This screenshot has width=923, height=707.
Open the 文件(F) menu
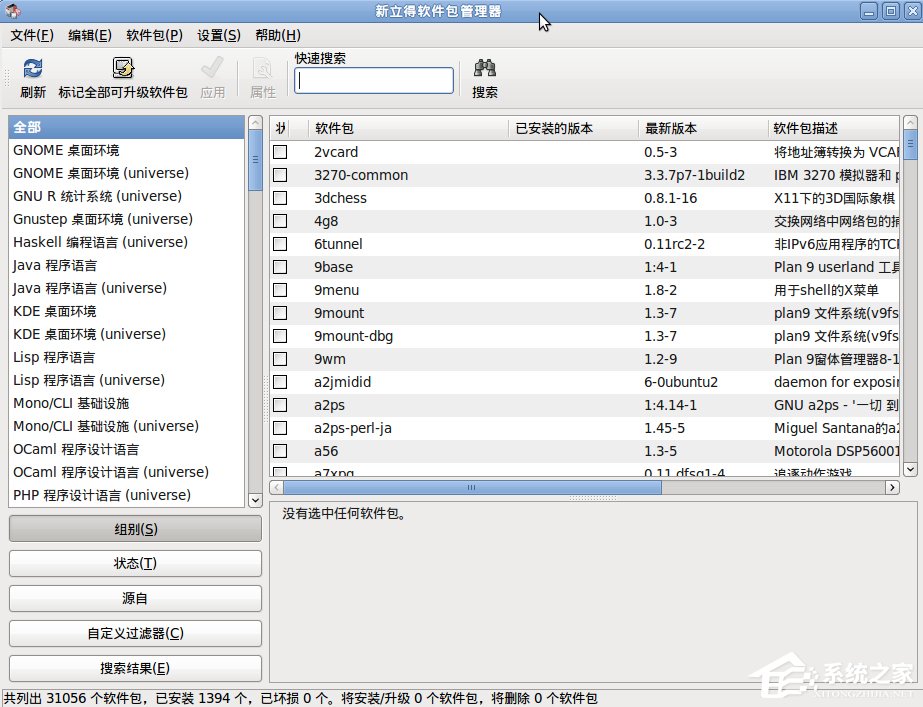(x=32, y=35)
